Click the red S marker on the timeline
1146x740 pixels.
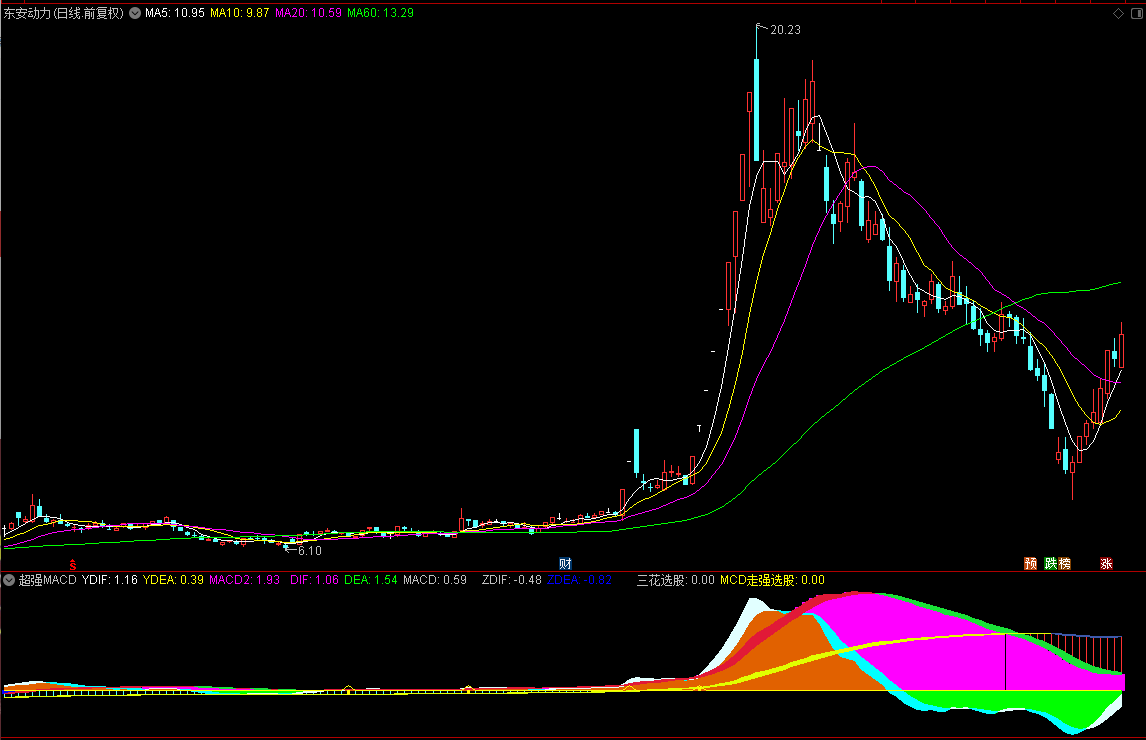[72, 565]
